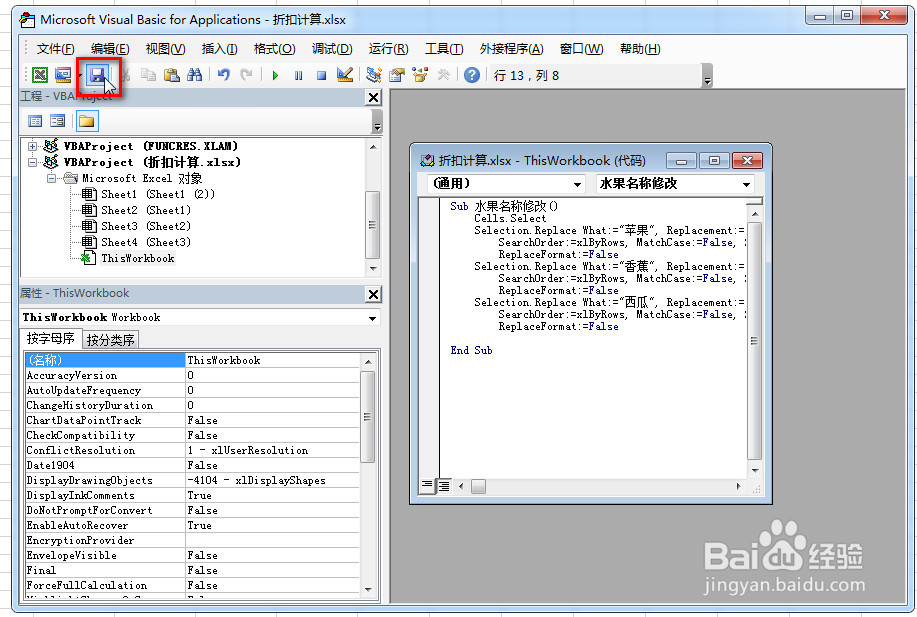Switch to the Microsoft Excel view icon
This screenshot has height=617, width=917.
point(40,75)
